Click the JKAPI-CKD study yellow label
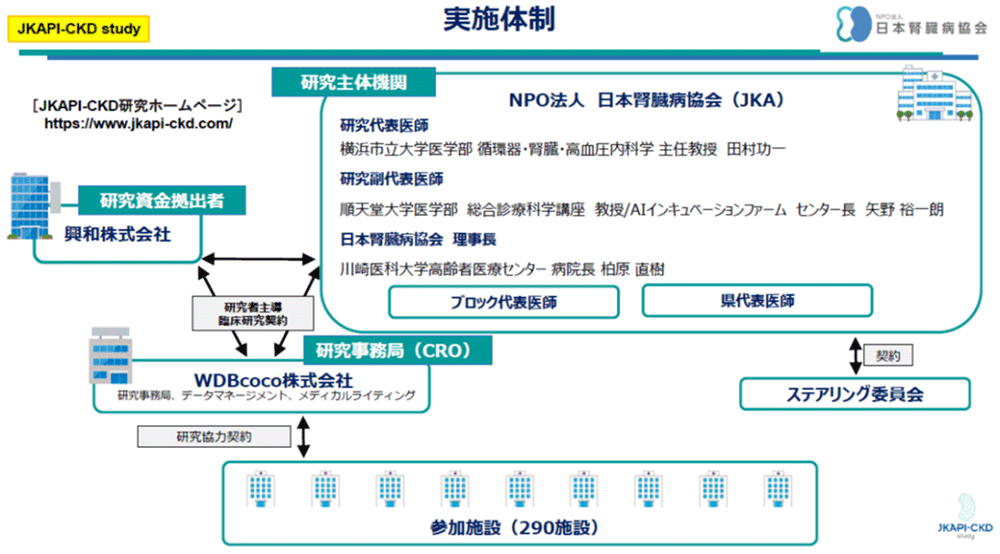1000x554 pixels. [x=78, y=29]
